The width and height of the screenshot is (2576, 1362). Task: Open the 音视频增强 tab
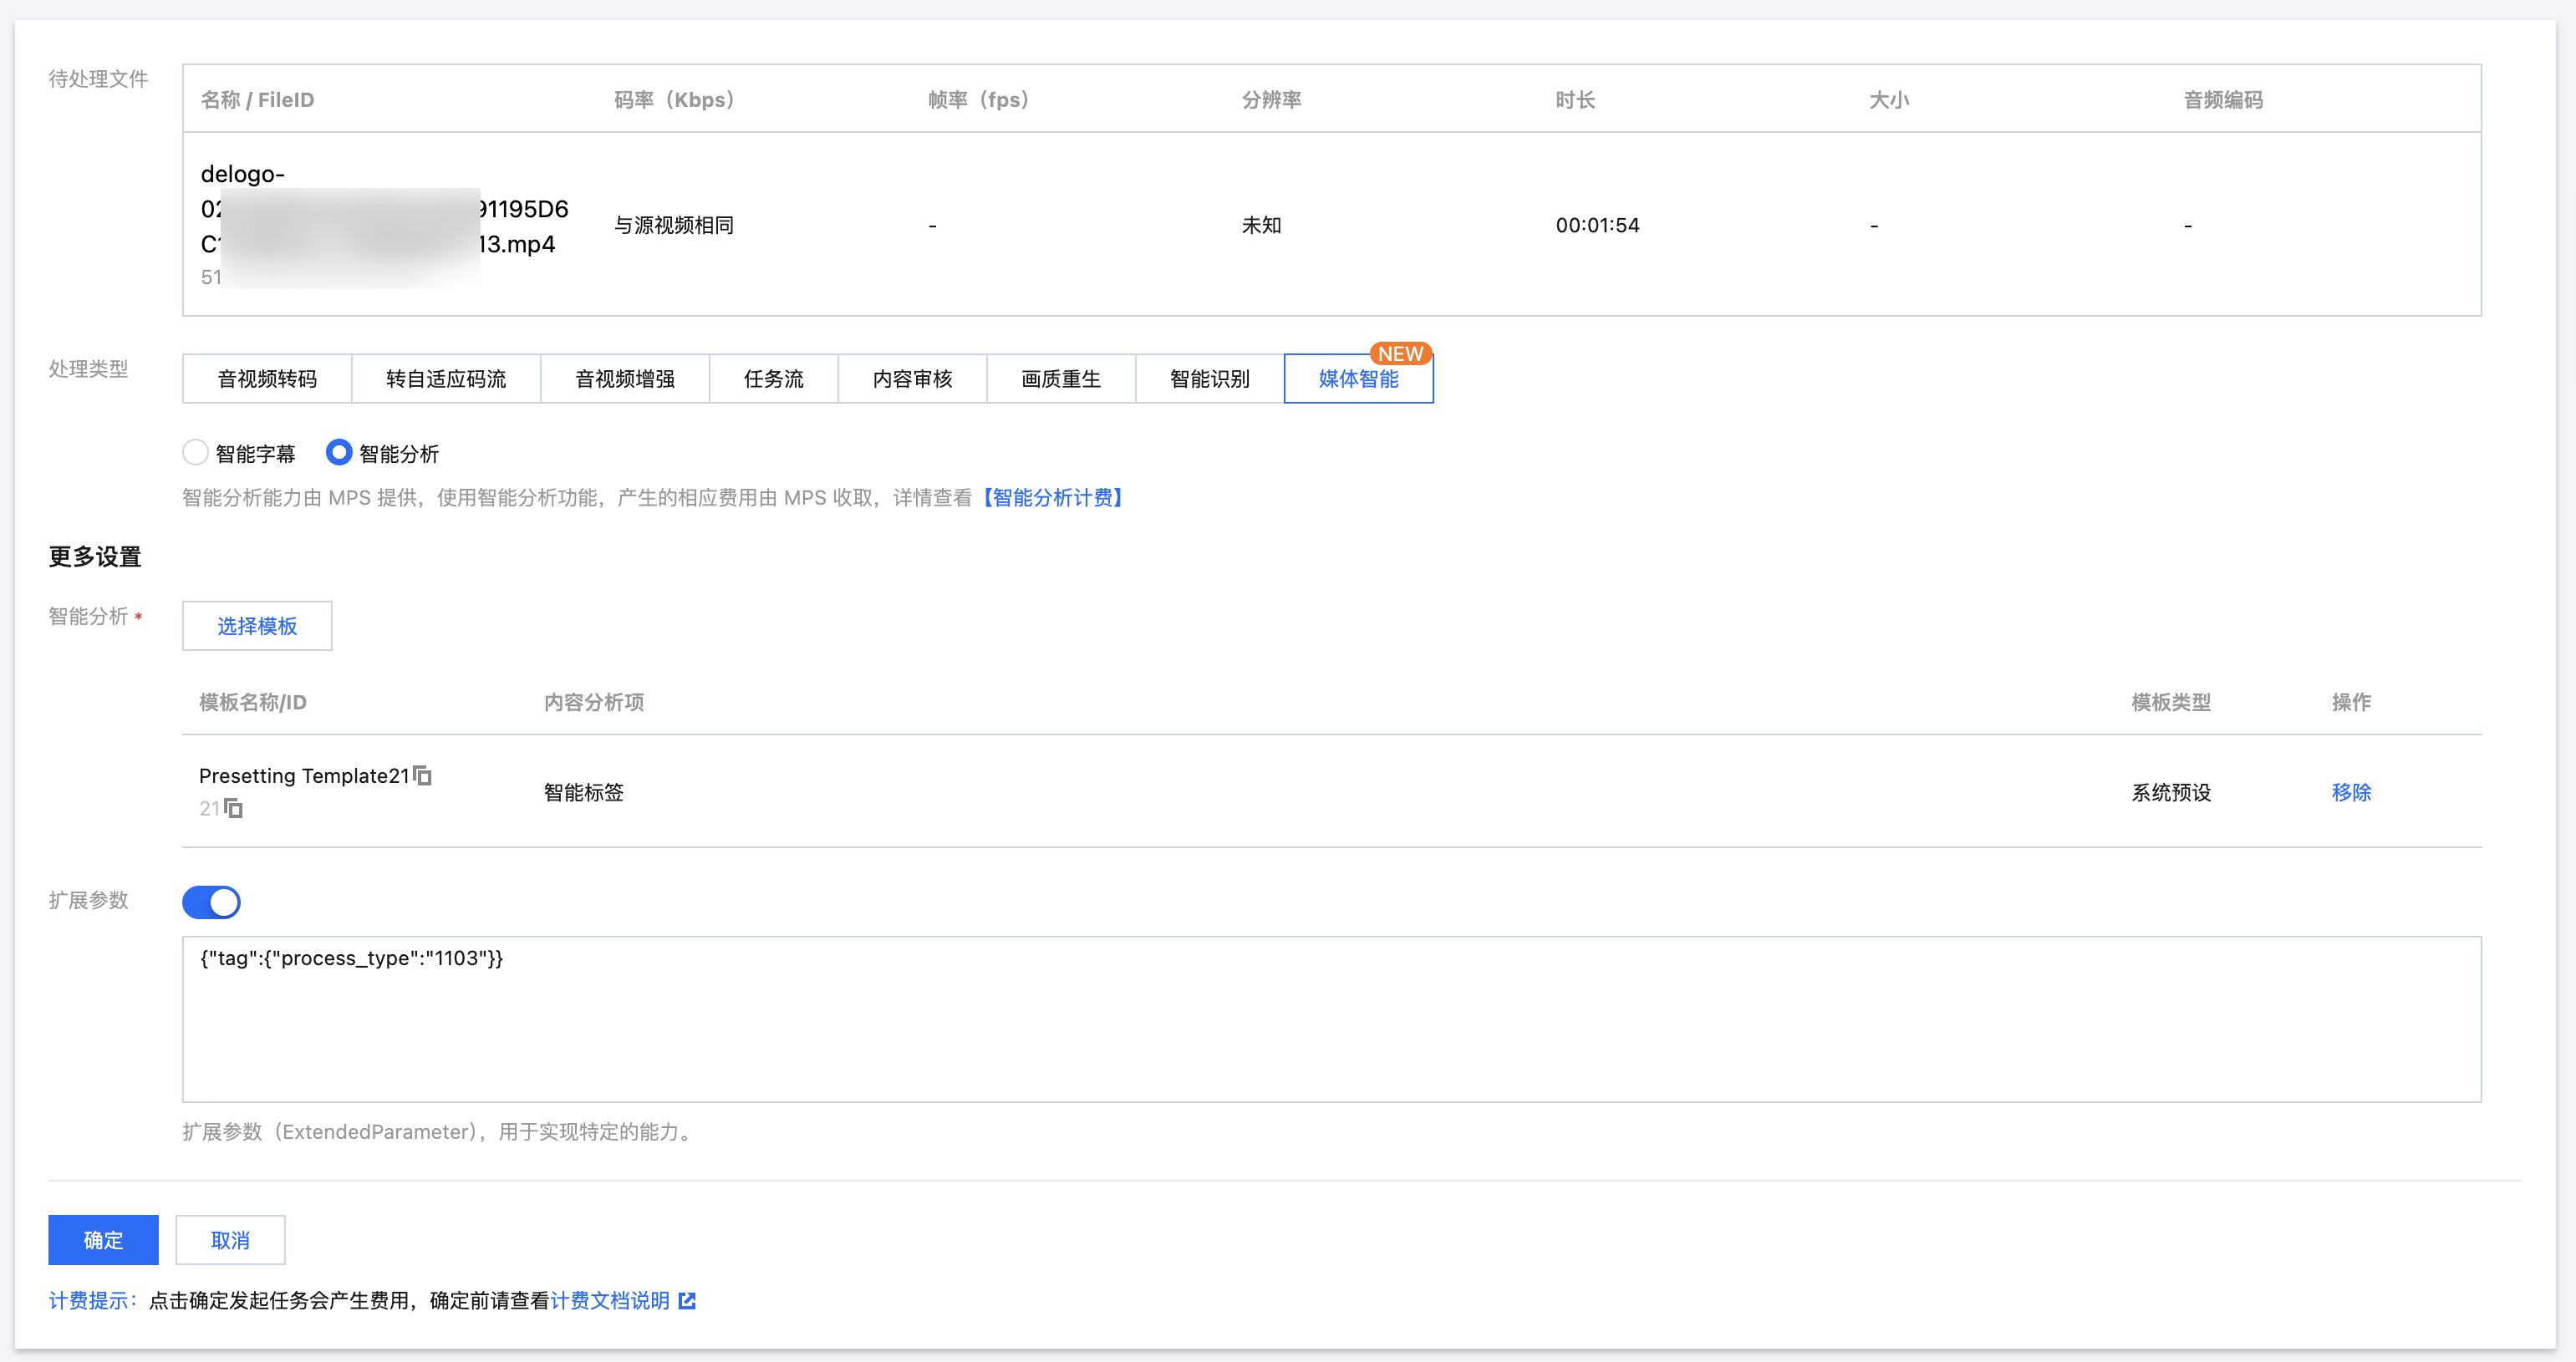(625, 379)
